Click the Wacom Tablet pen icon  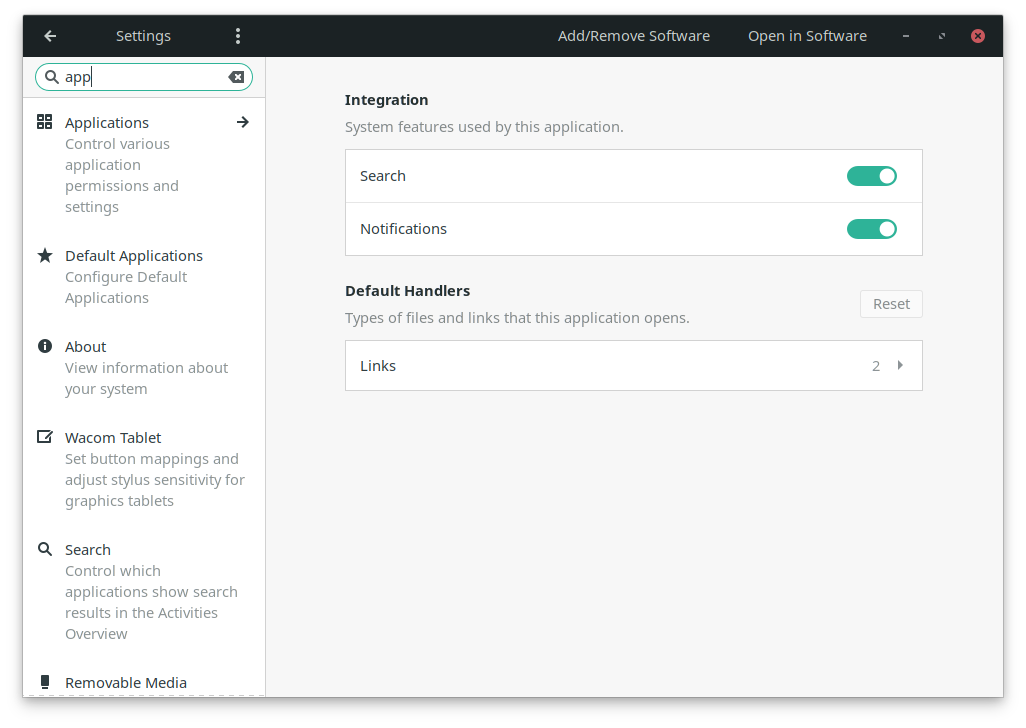point(45,437)
